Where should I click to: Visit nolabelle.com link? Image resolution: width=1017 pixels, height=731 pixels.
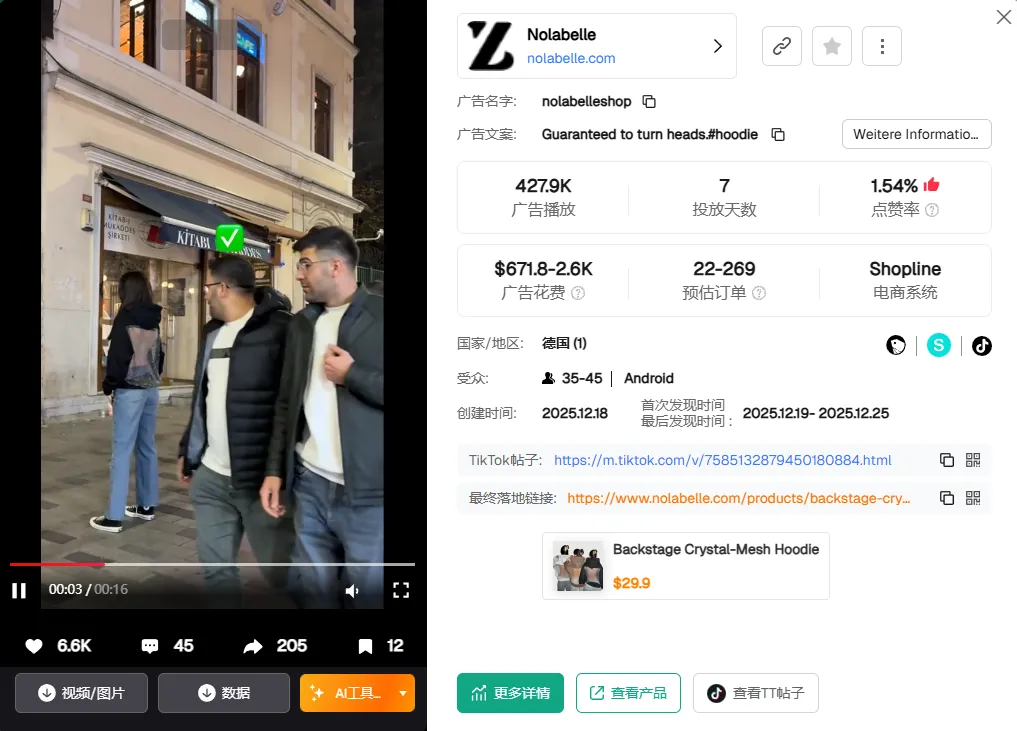coord(571,58)
